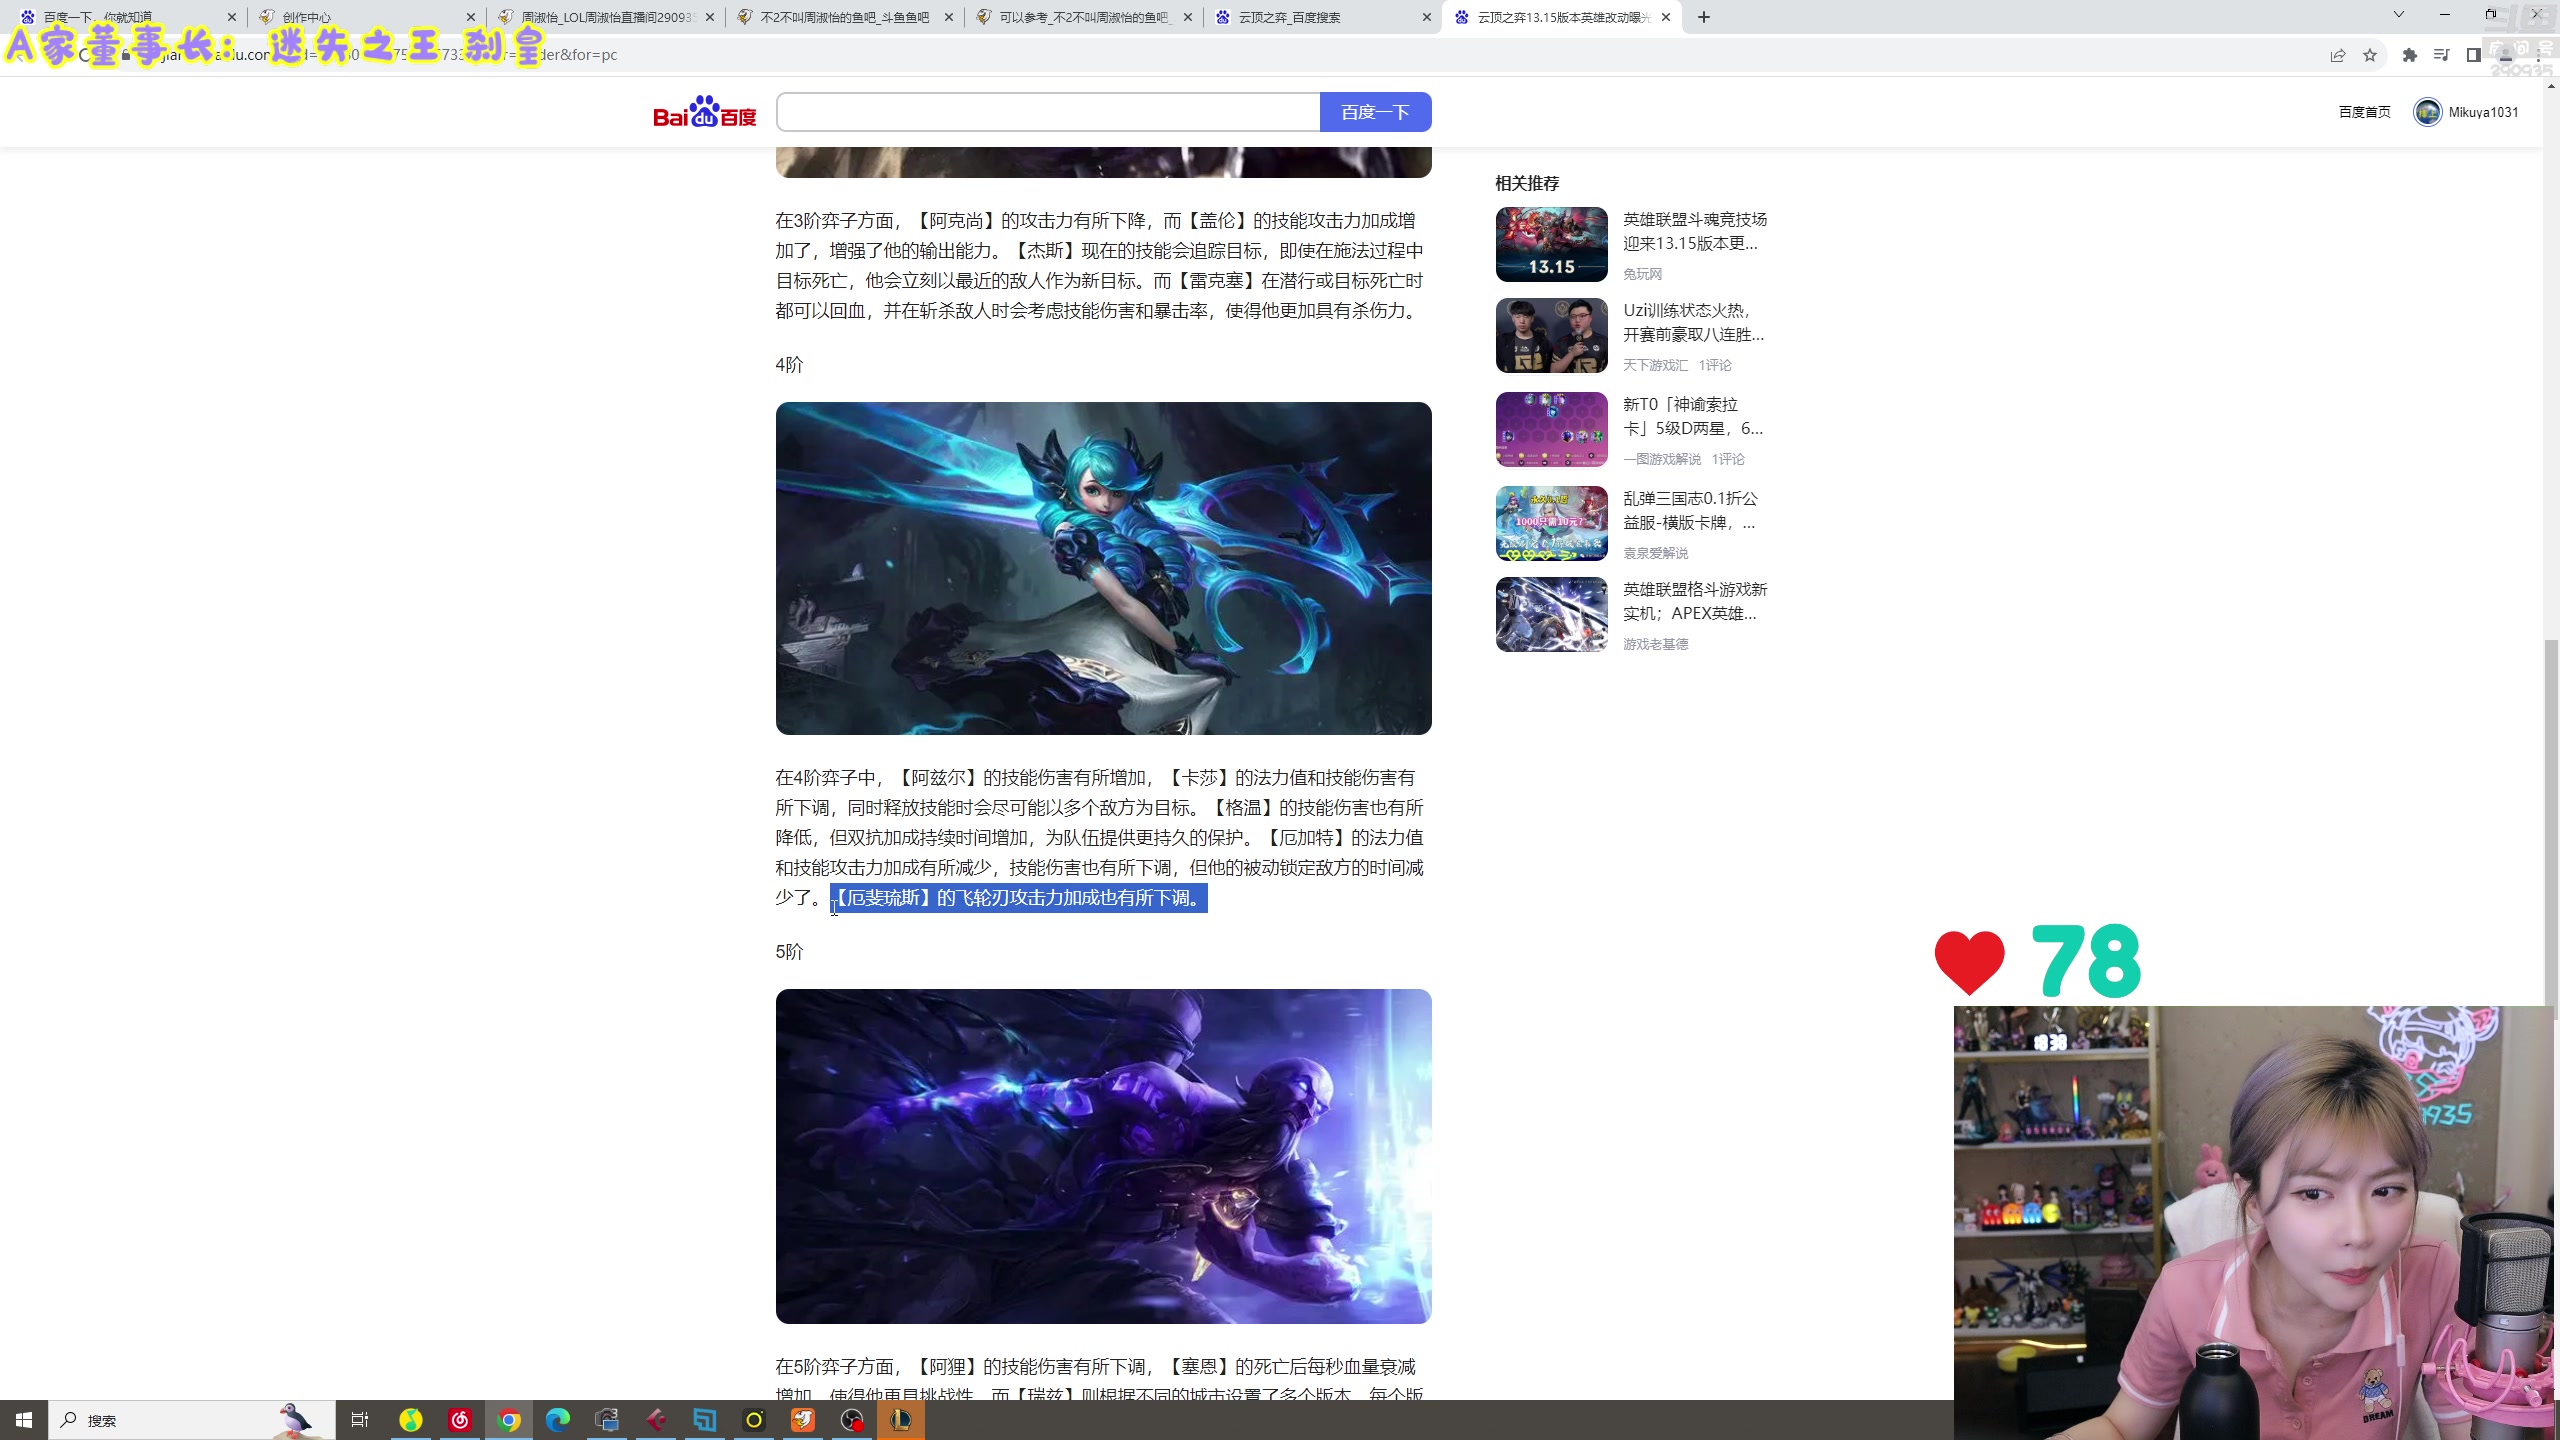The width and height of the screenshot is (2560, 1440).
Task: Switch to the 不2不叫周淑怡的鱼吧_斗鱼鱼吧 tab
Action: pyautogui.click(x=844, y=17)
